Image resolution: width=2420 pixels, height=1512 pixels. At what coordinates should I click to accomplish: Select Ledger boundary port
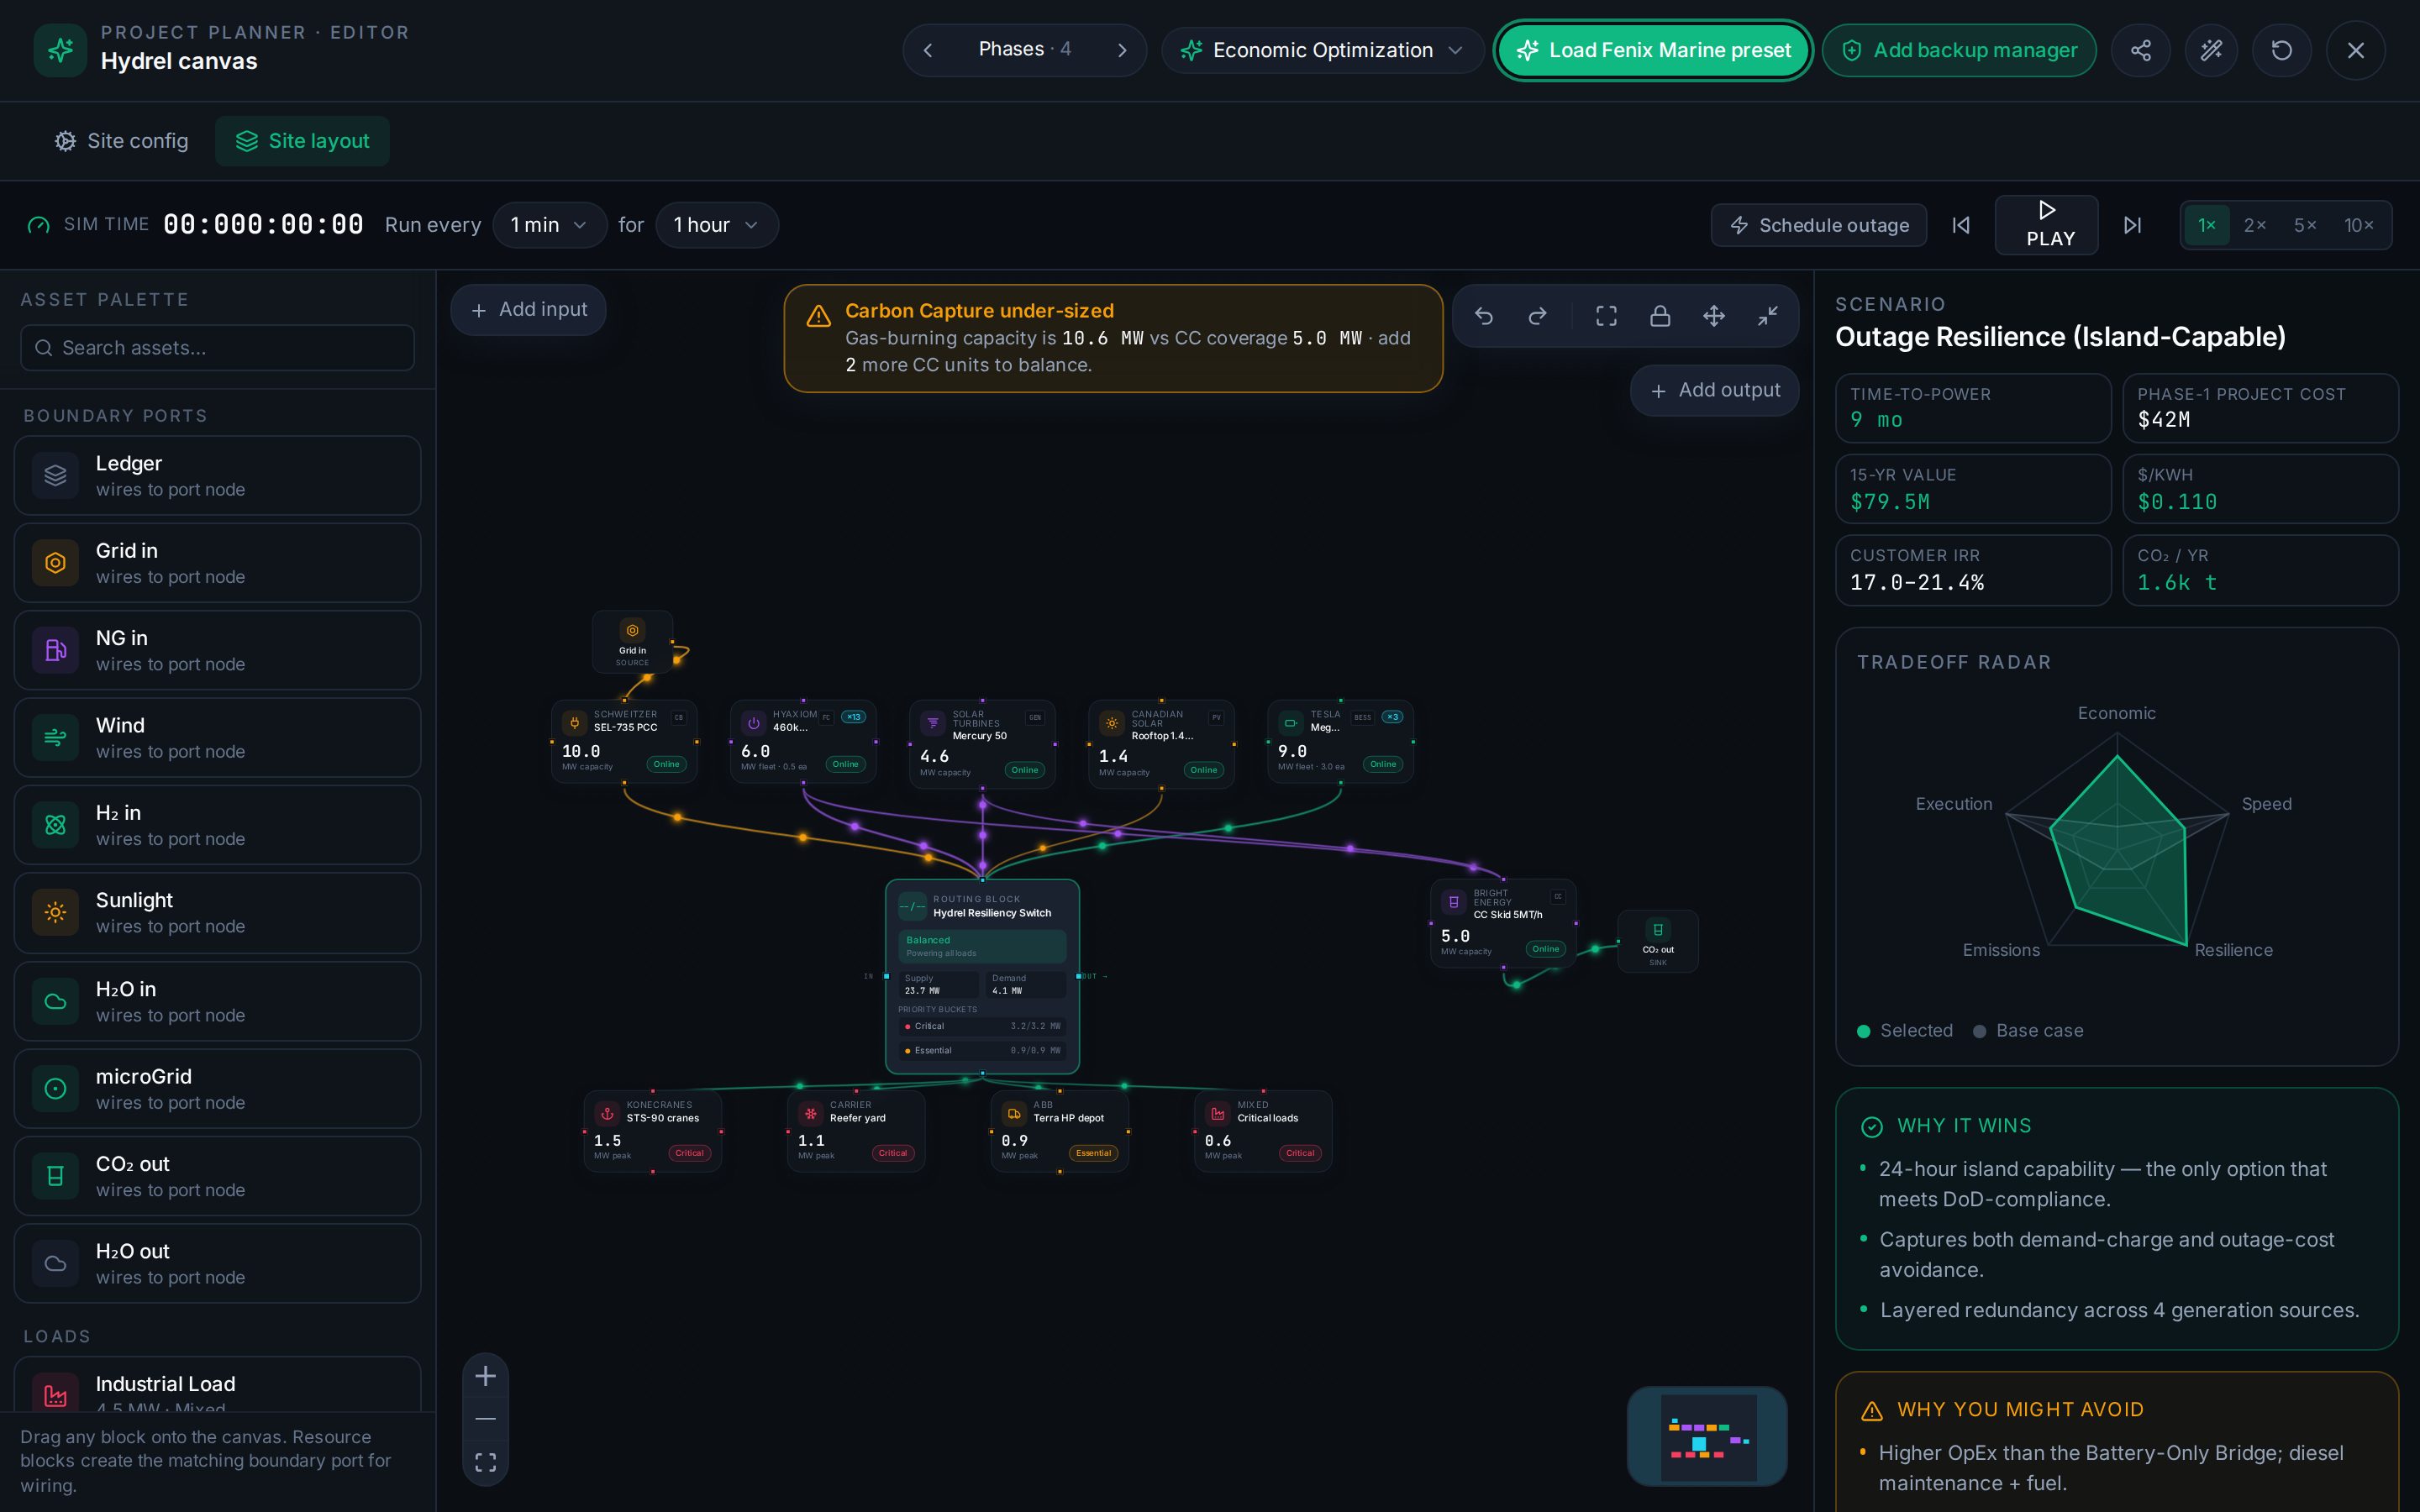point(217,475)
